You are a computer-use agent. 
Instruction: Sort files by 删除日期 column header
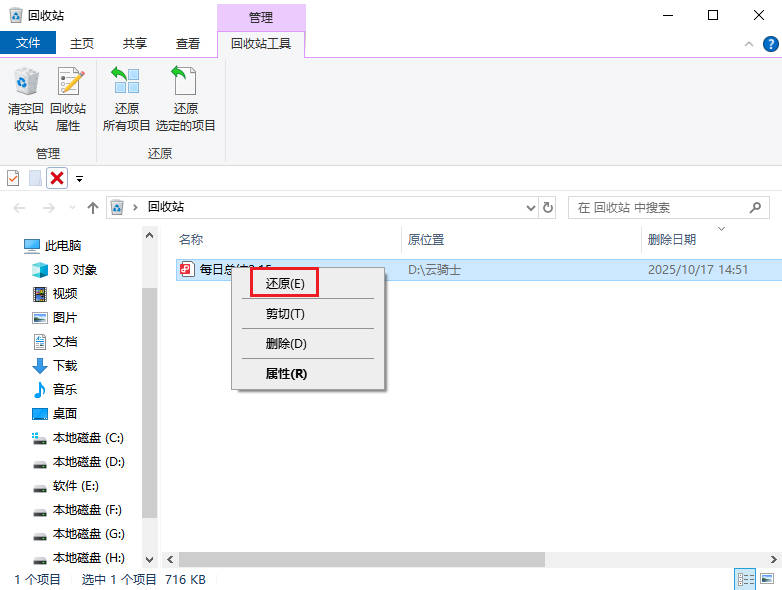tap(672, 240)
